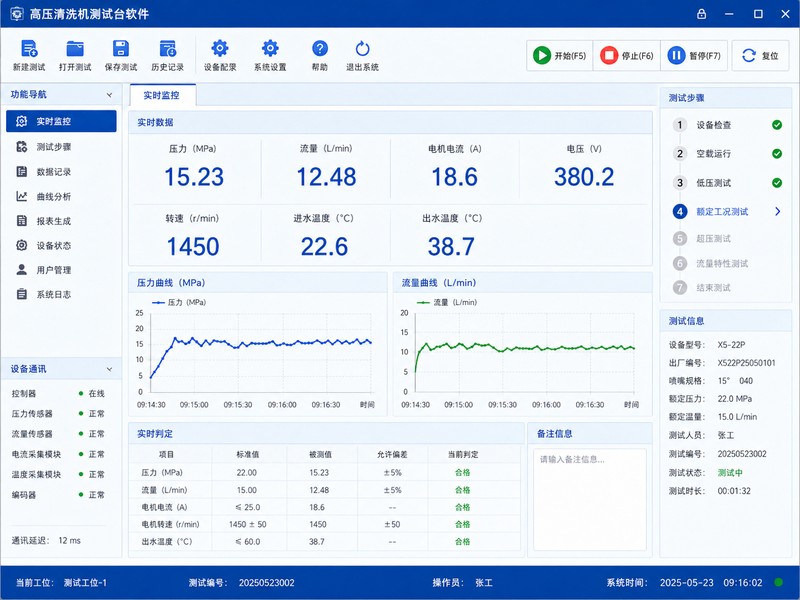
Task: Open 设备状态 in the navigation sidebar
Action: [61, 245]
